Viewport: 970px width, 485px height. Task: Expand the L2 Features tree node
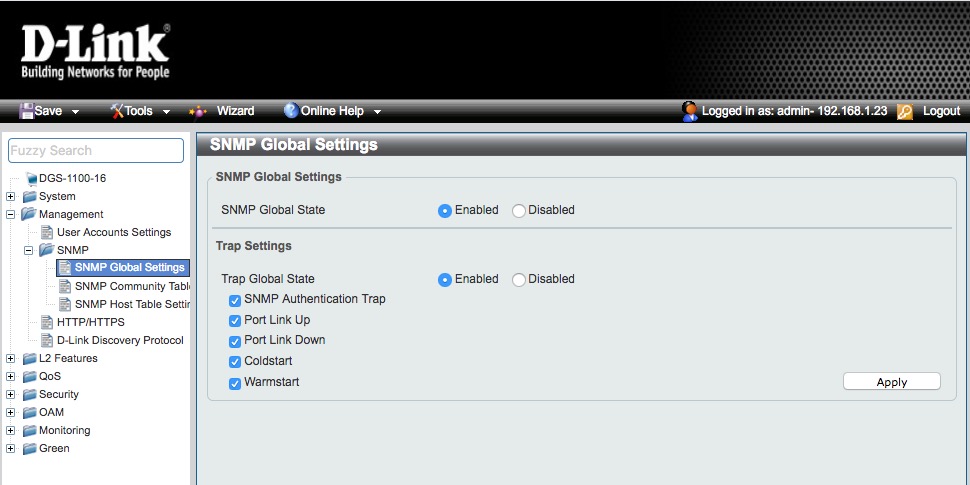(11, 359)
